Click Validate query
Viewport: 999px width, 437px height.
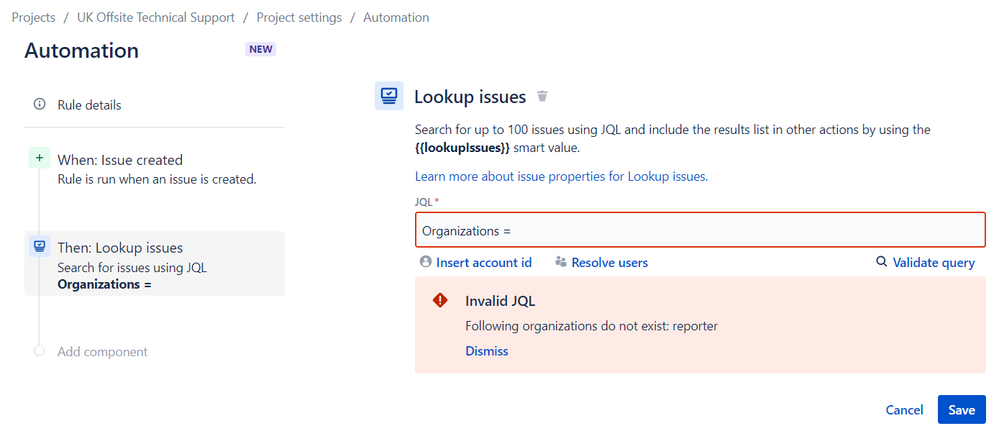tap(933, 262)
